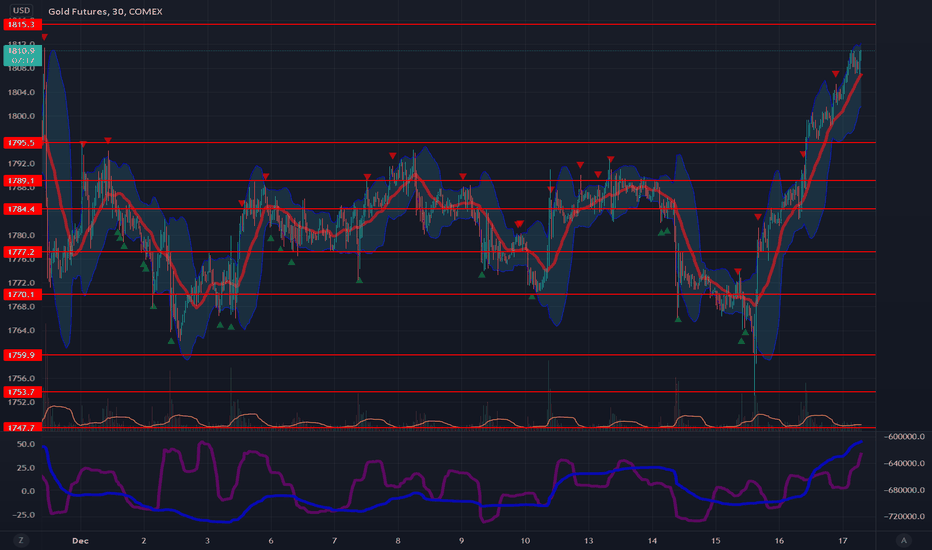This screenshot has width=932, height=550.
Task: Click the 1756.0 price axis value
Action: 21,378
